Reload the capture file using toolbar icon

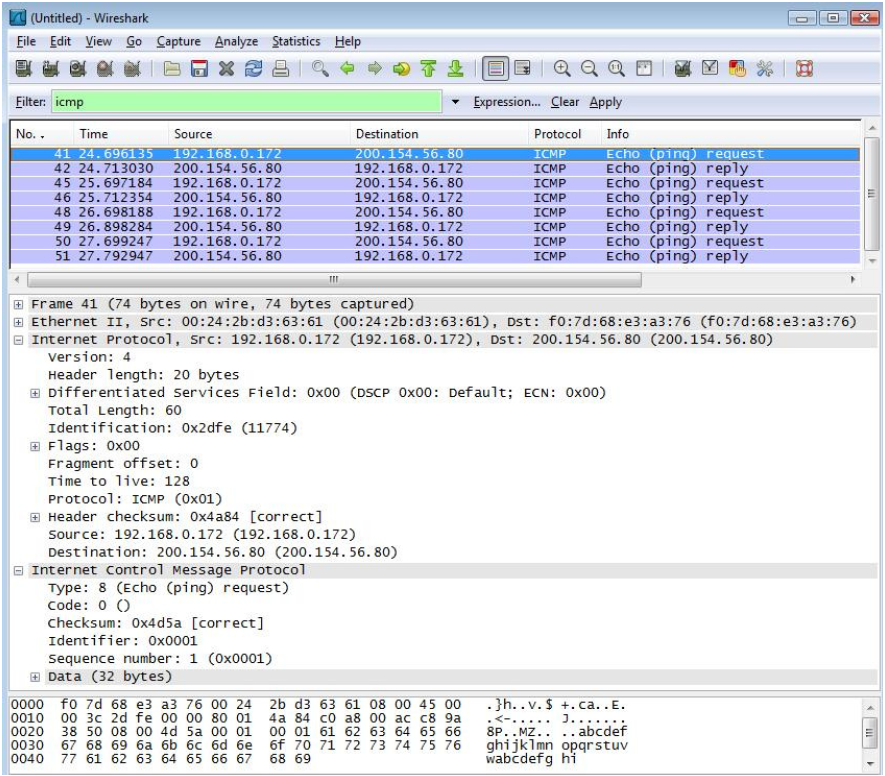[x=255, y=72]
